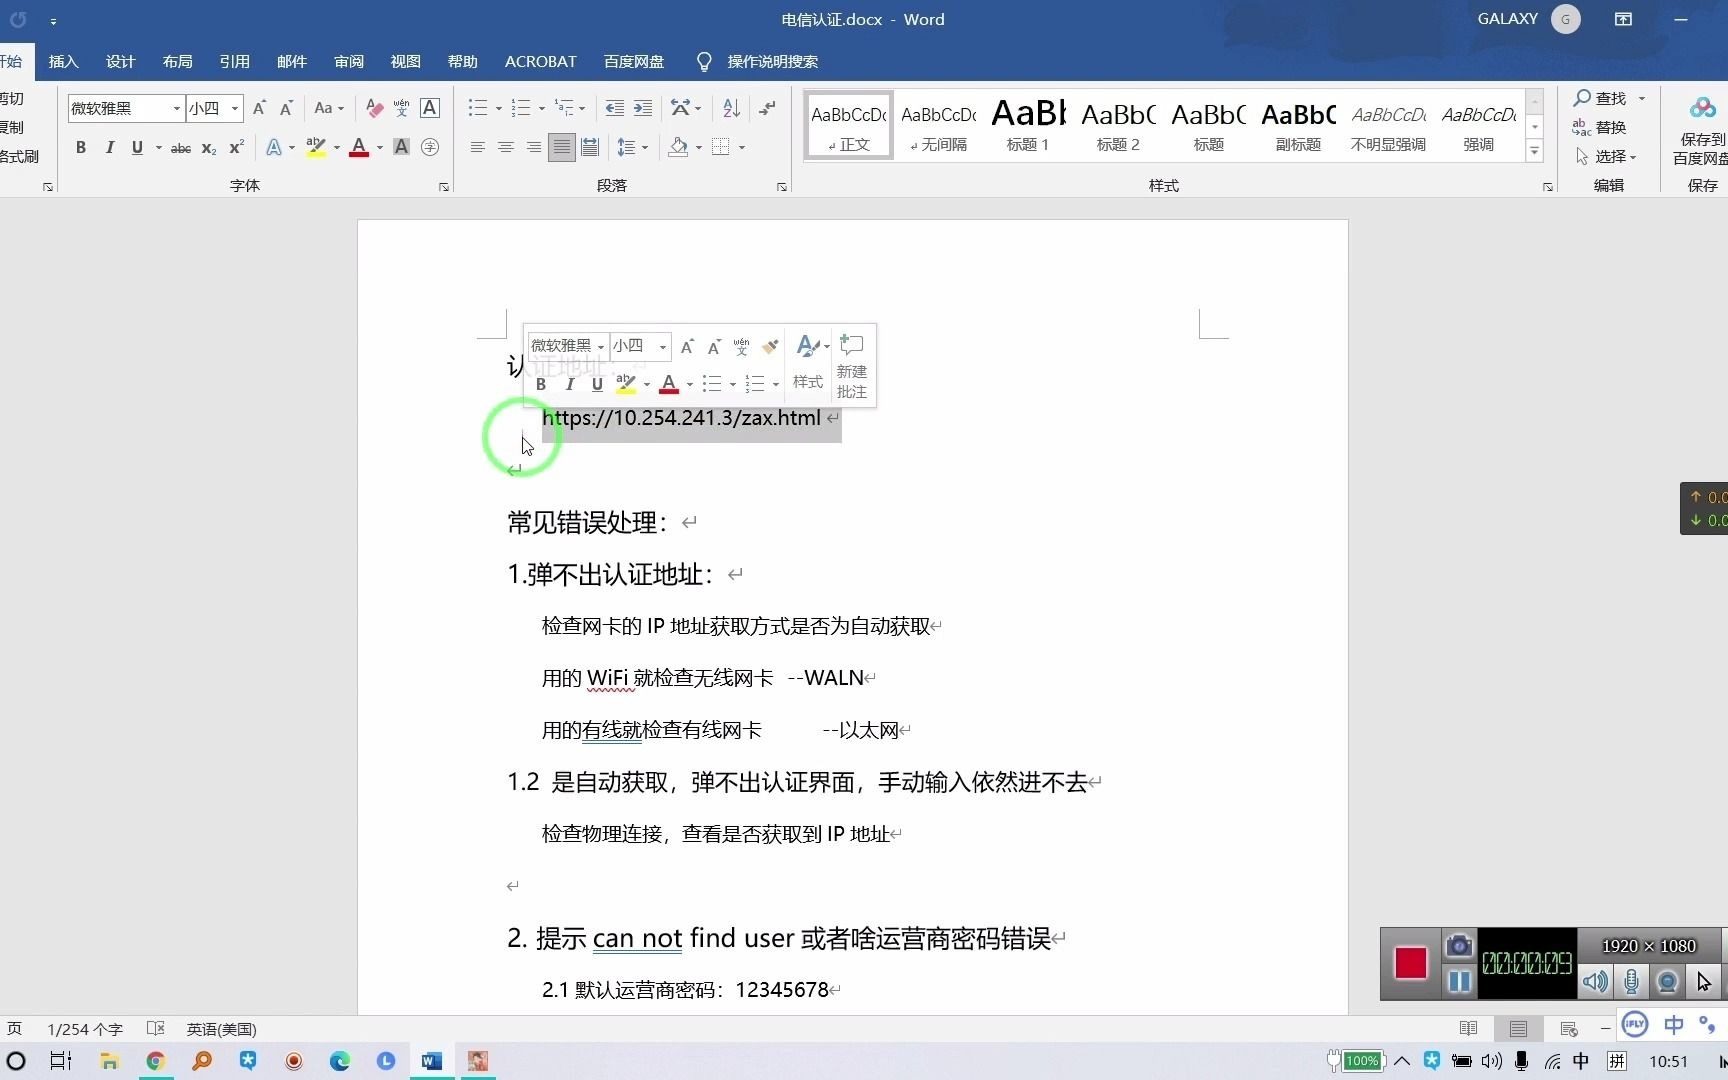Screen dimensions: 1728x1080
Task: Click the red stop recording button
Action: (x=1411, y=963)
